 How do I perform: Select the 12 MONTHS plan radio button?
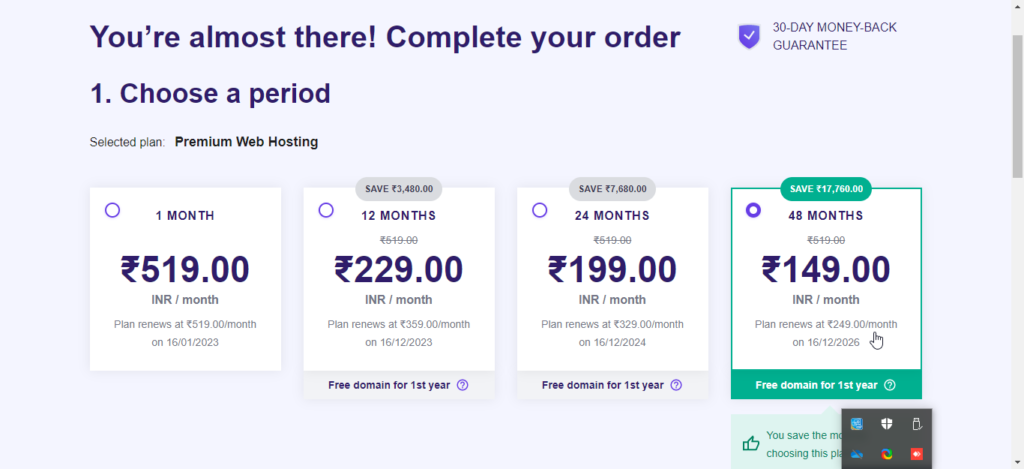tap(326, 210)
